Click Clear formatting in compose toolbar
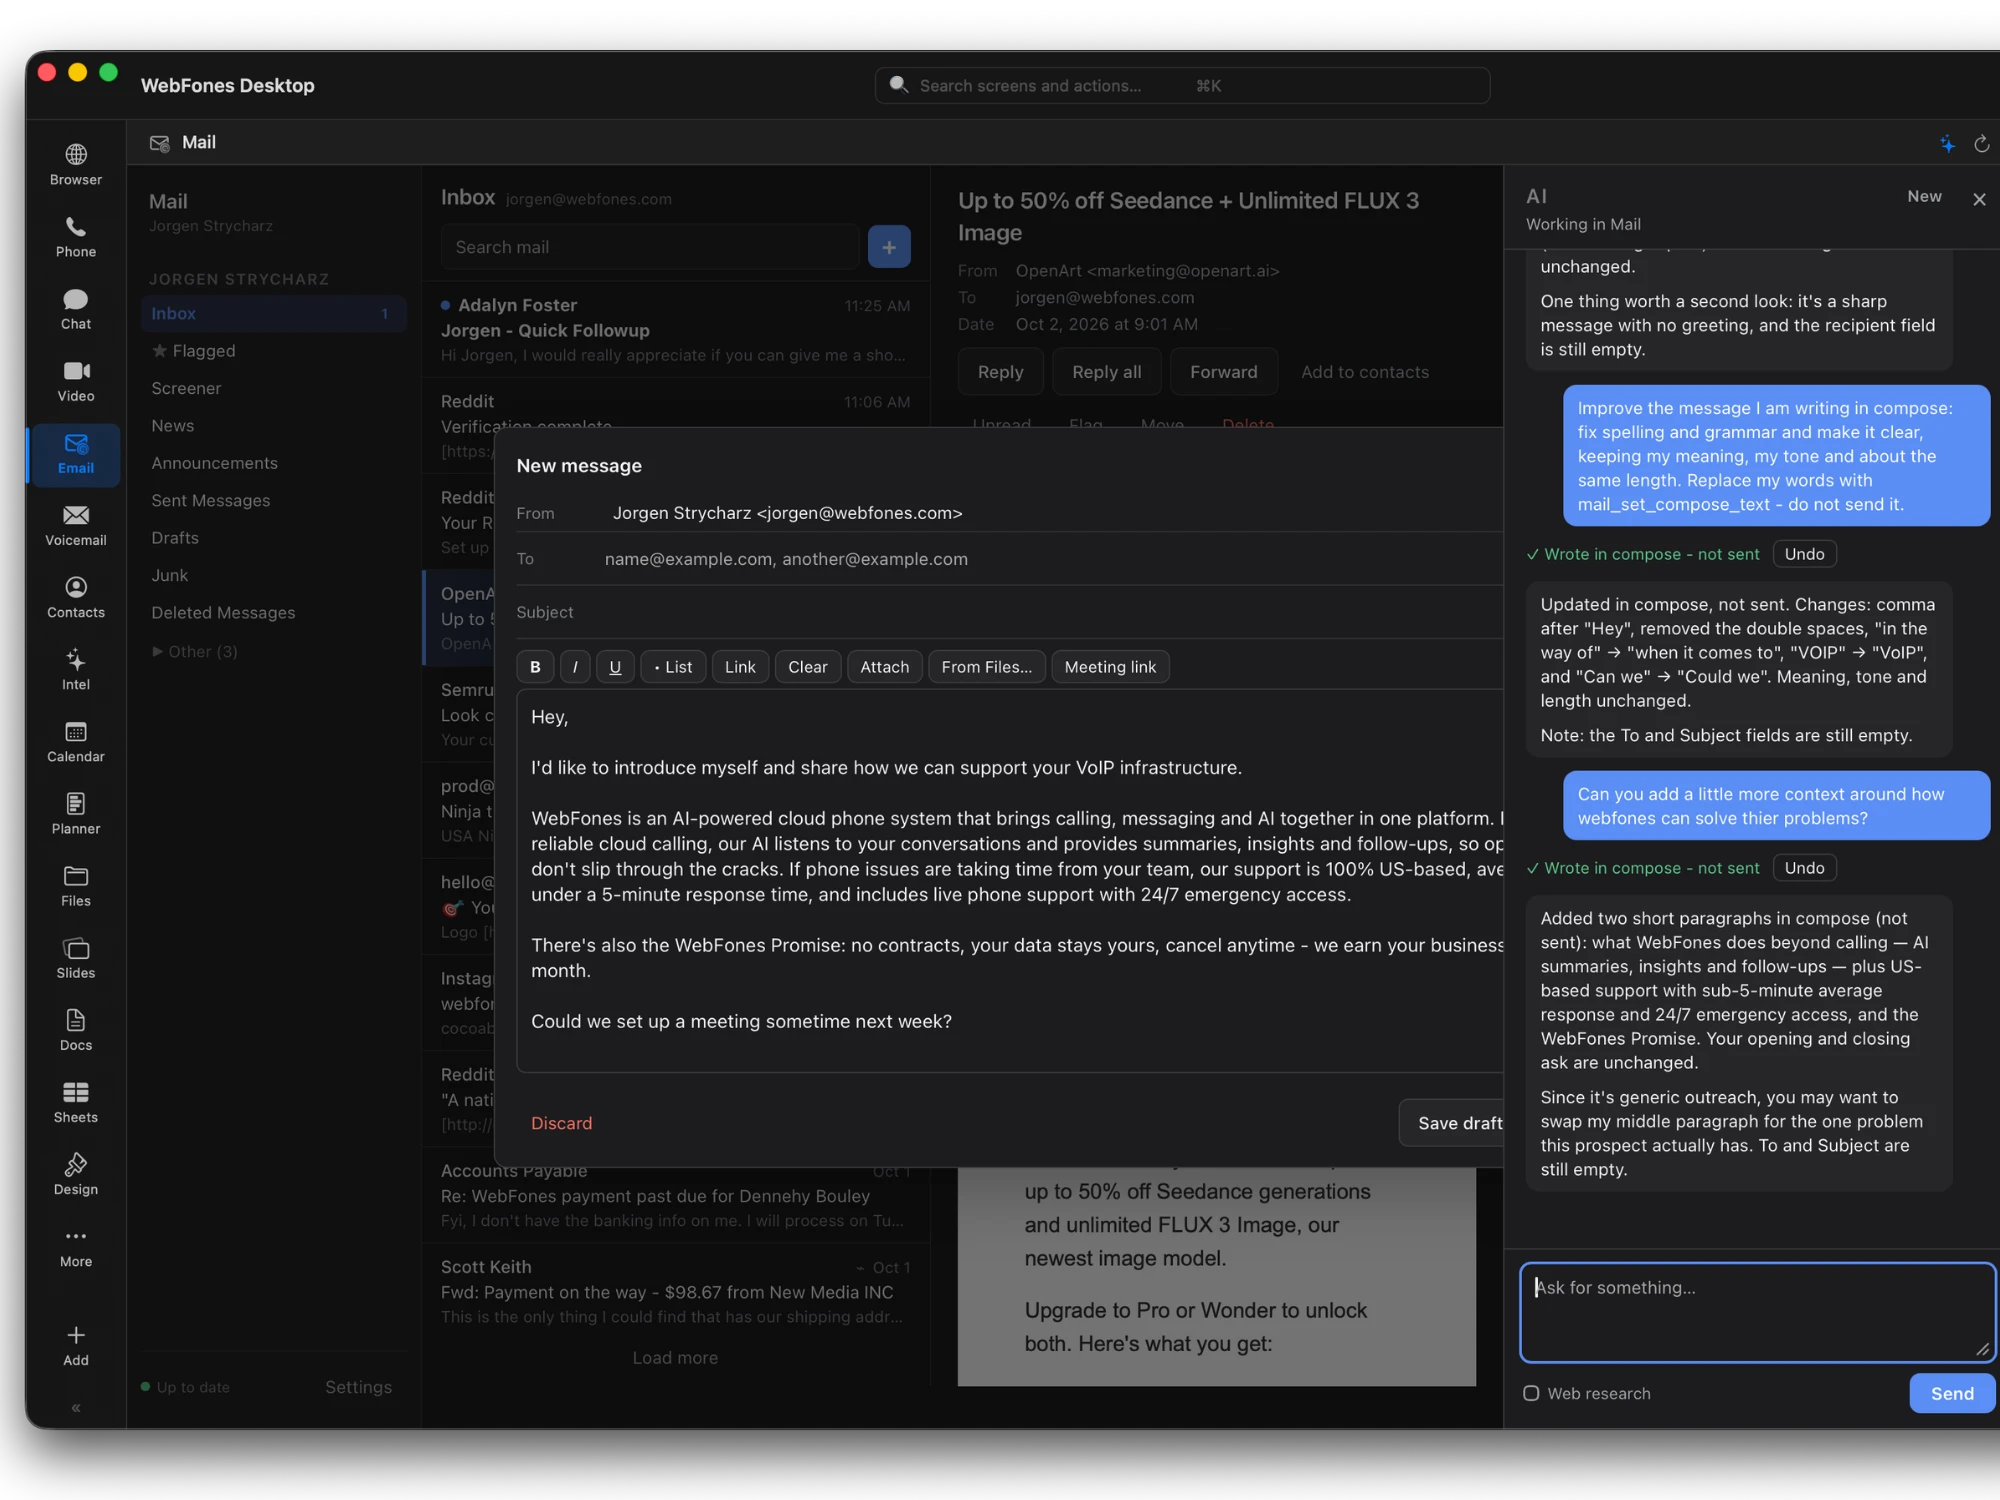The width and height of the screenshot is (2000, 1500). coord(808,667)
